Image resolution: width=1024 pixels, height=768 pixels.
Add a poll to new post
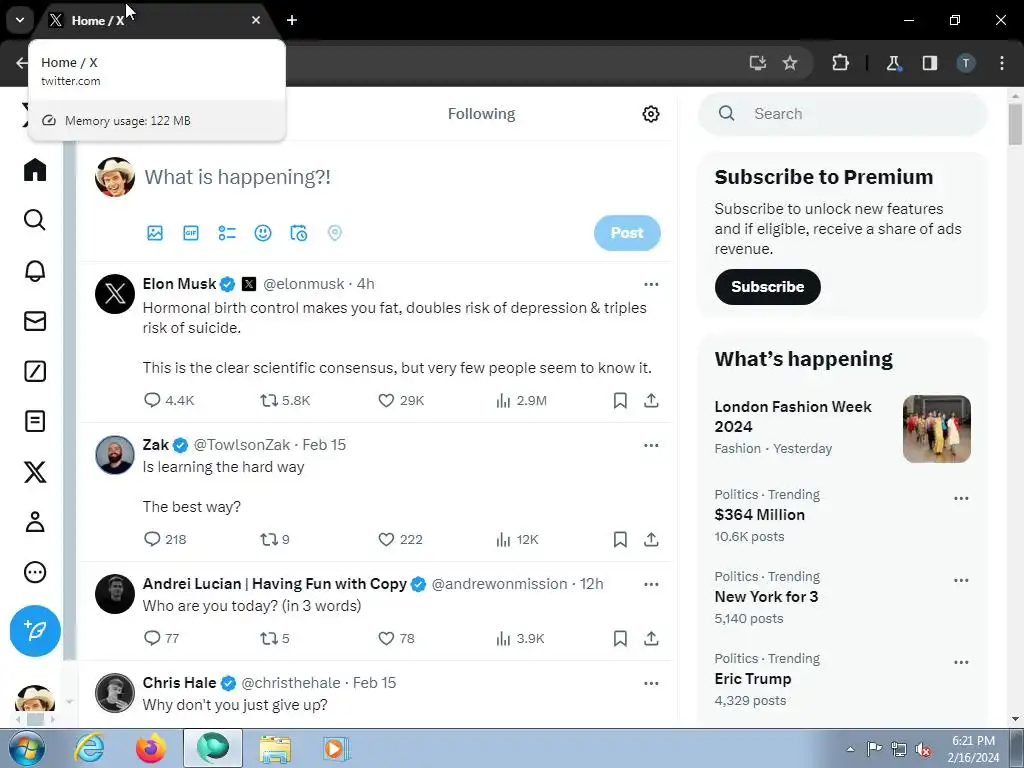point(227,233)
